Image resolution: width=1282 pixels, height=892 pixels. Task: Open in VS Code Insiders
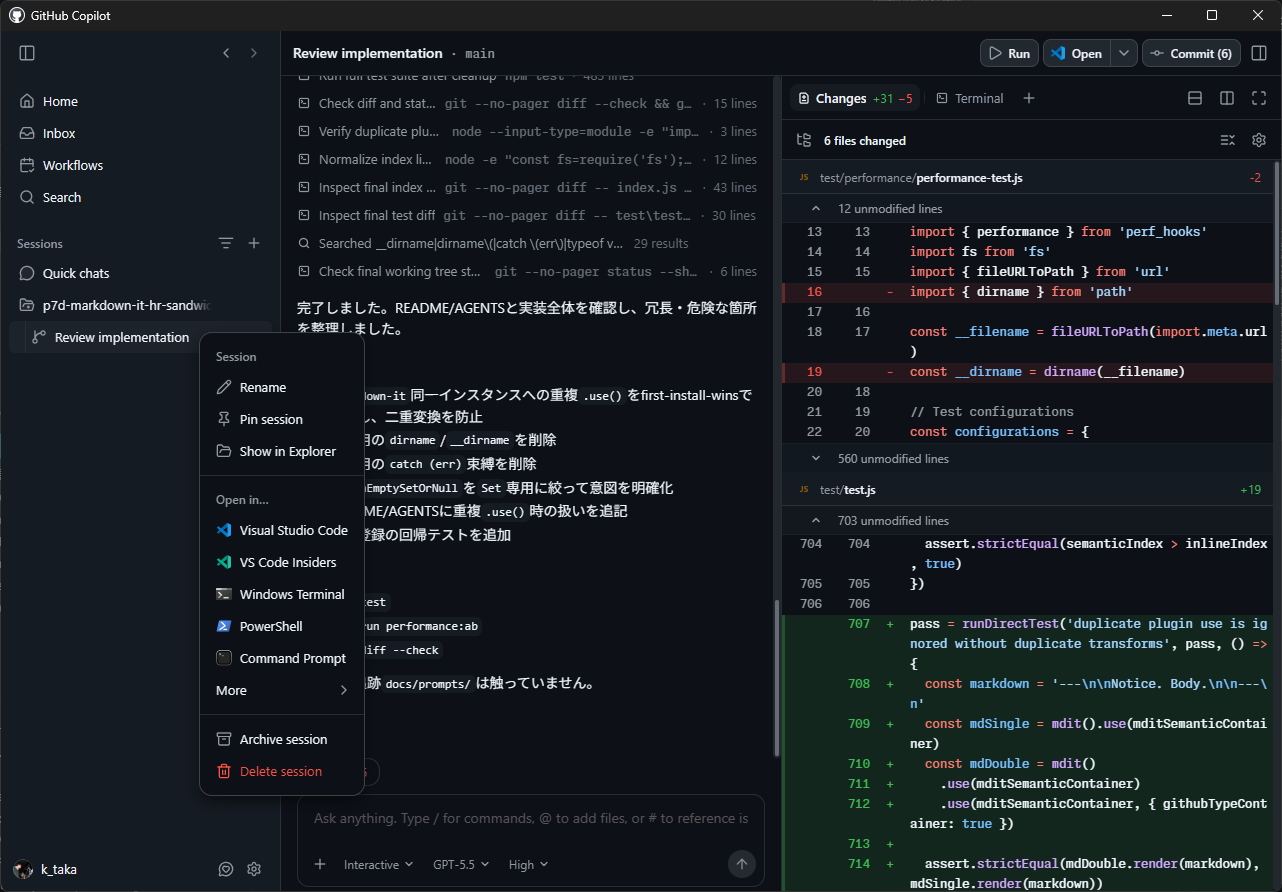[282, 562]
